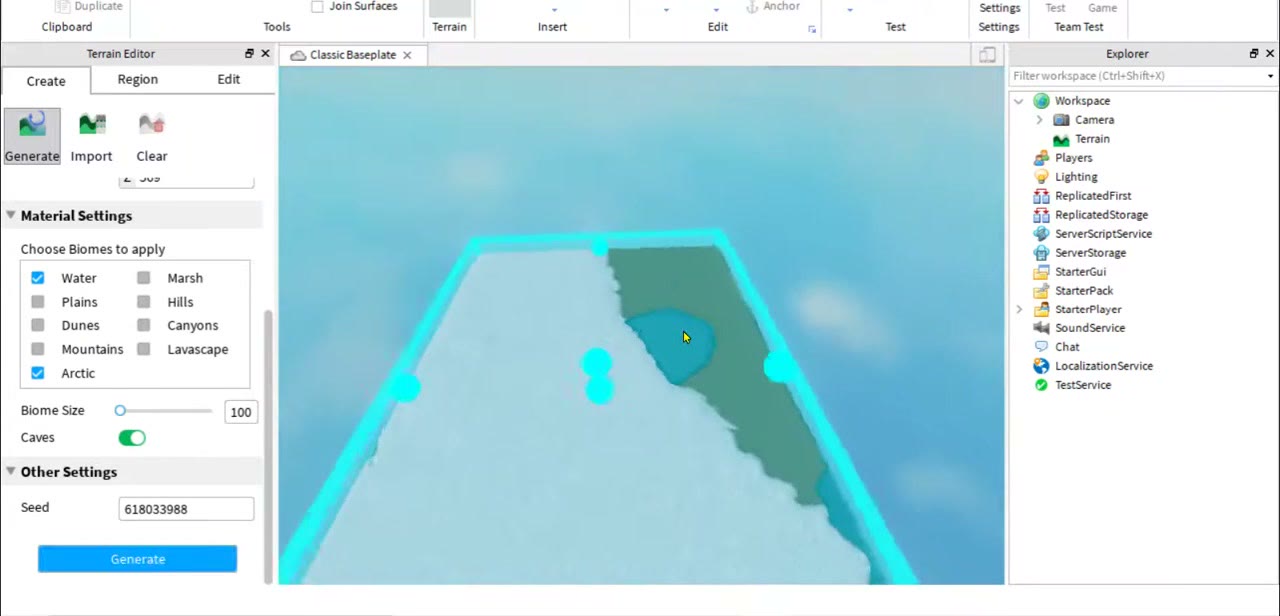This screenshot has height=616, width=1280.
Task: Check the Marsh biome checkbox
Action: 144,278
